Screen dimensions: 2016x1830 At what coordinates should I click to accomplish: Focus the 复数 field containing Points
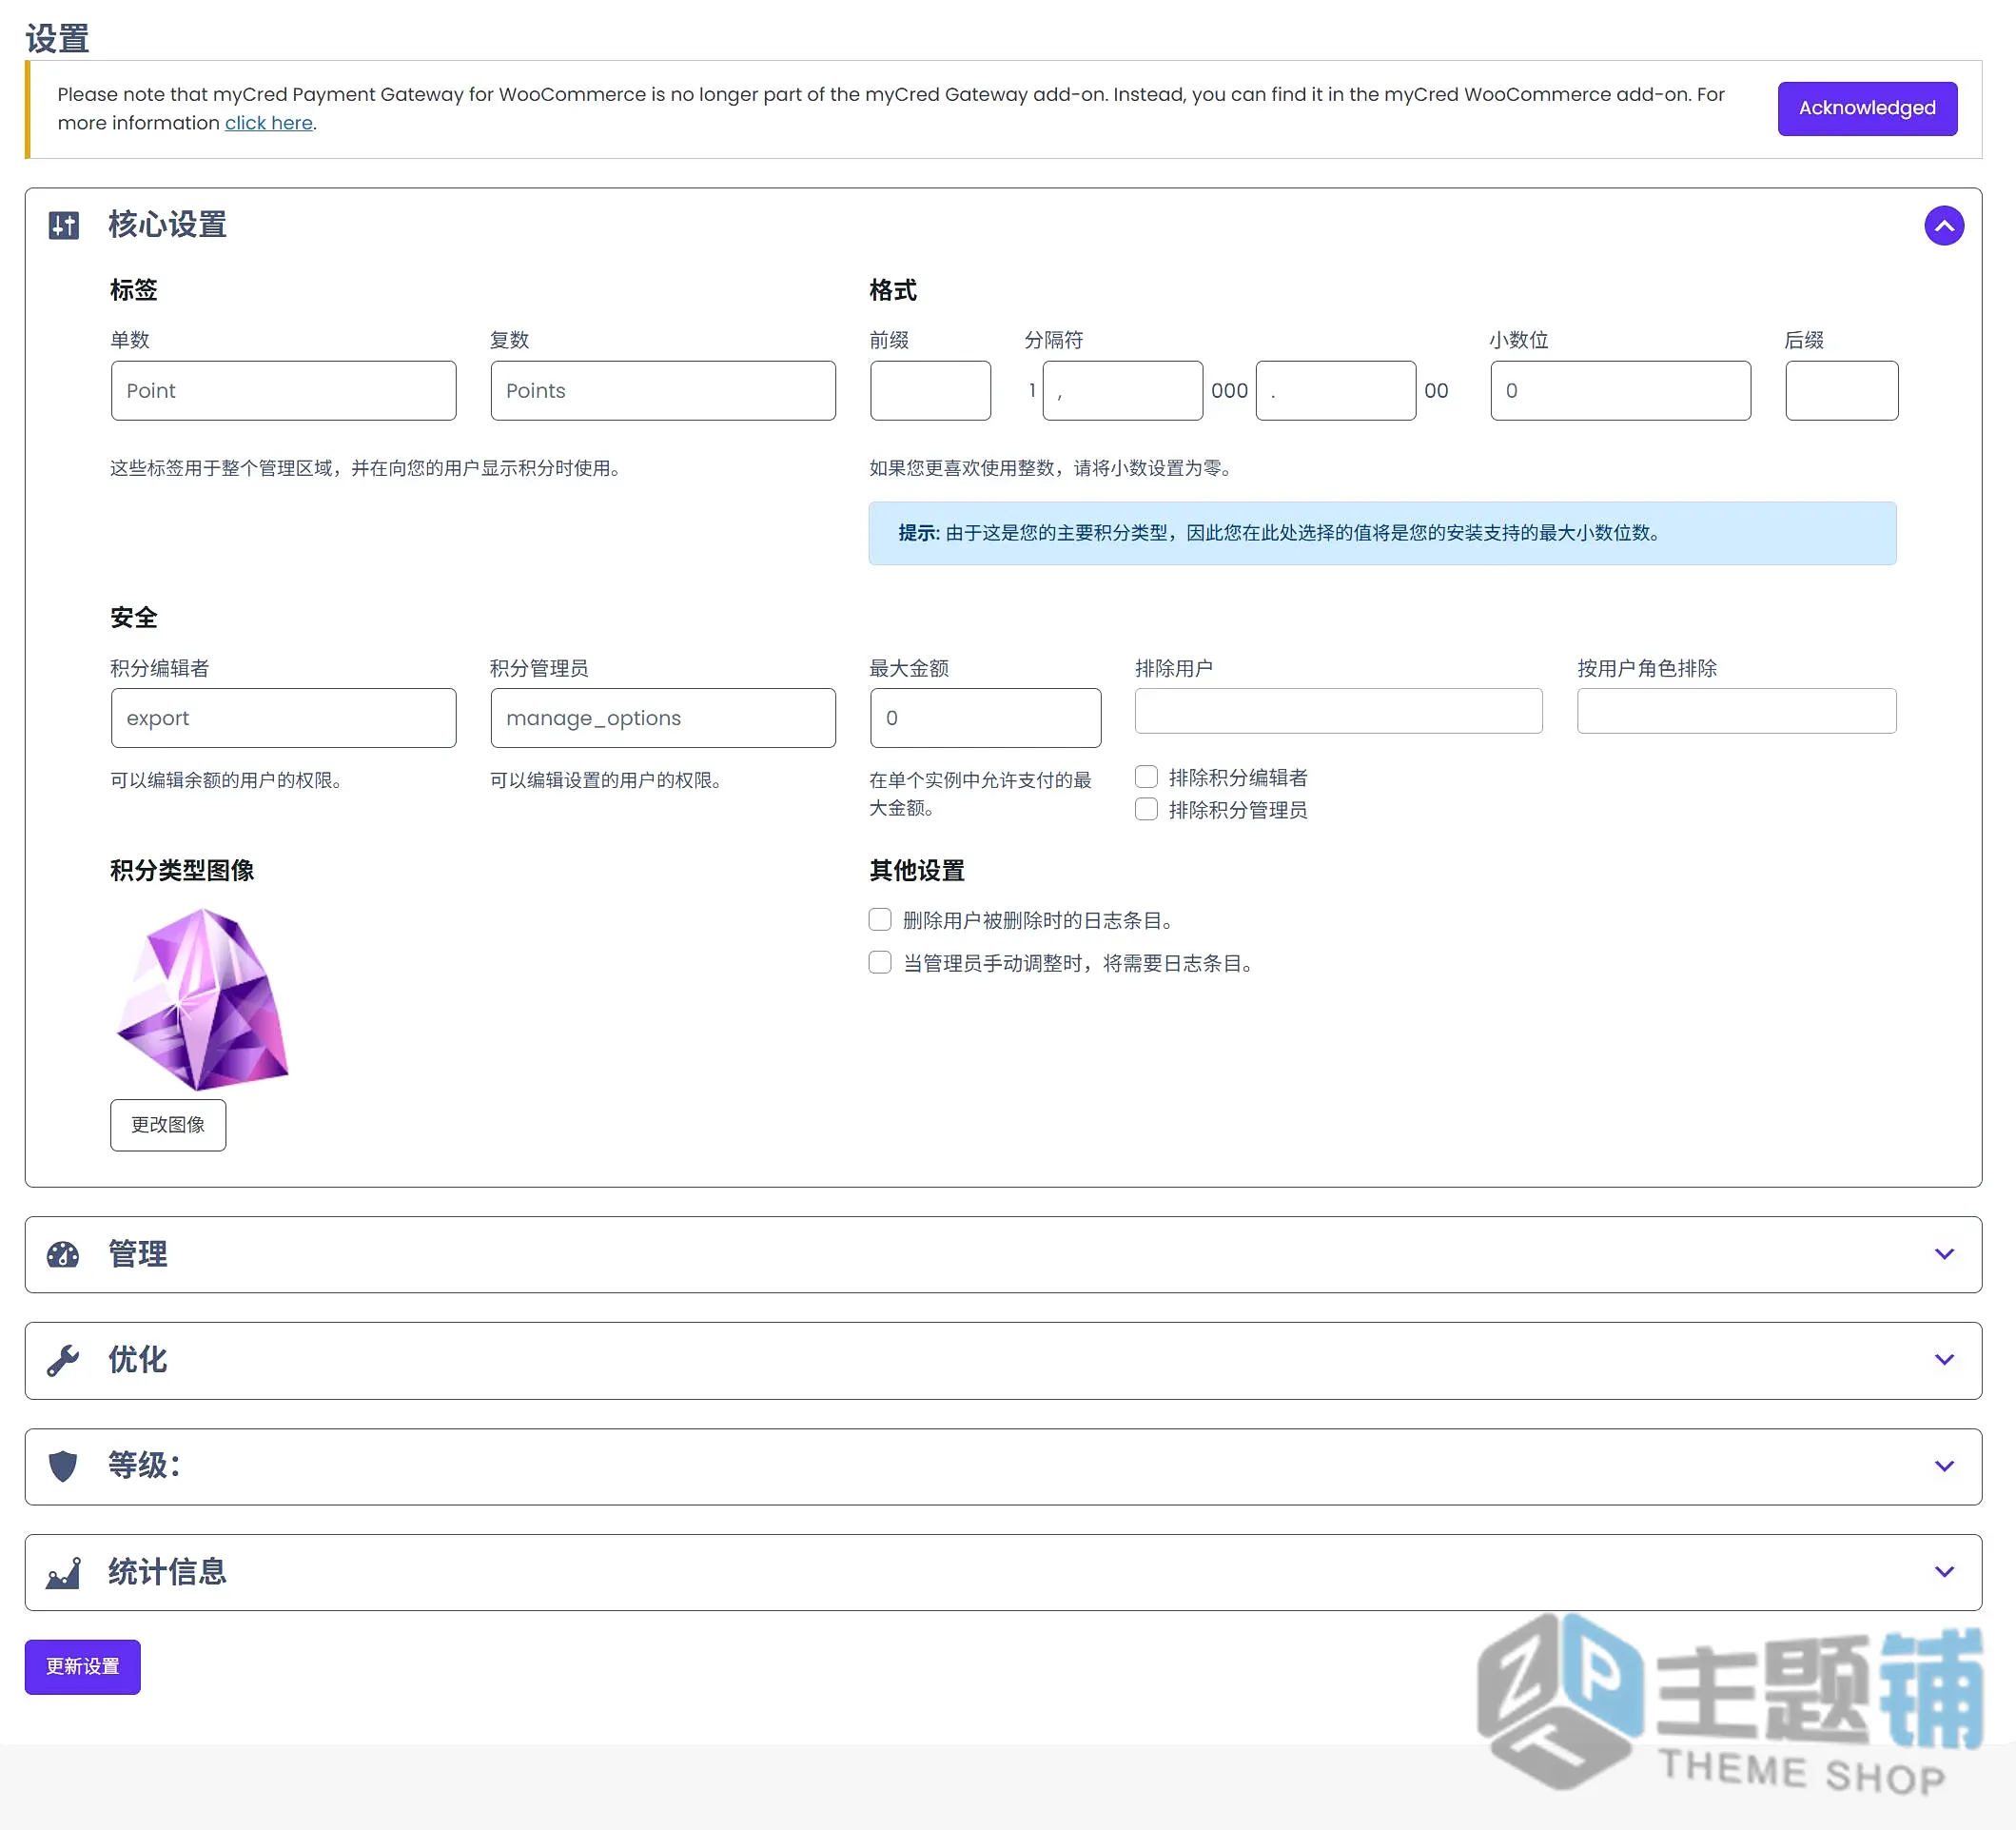[662, 391]
